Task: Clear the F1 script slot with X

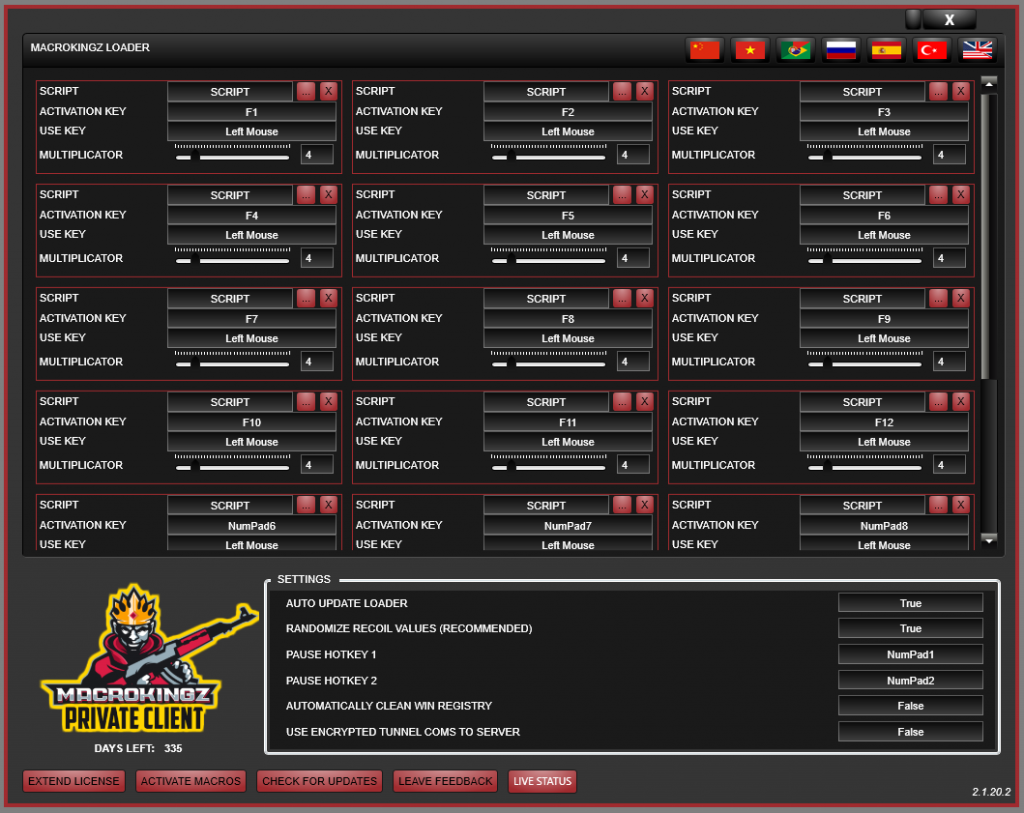Action: click(328, 91)
